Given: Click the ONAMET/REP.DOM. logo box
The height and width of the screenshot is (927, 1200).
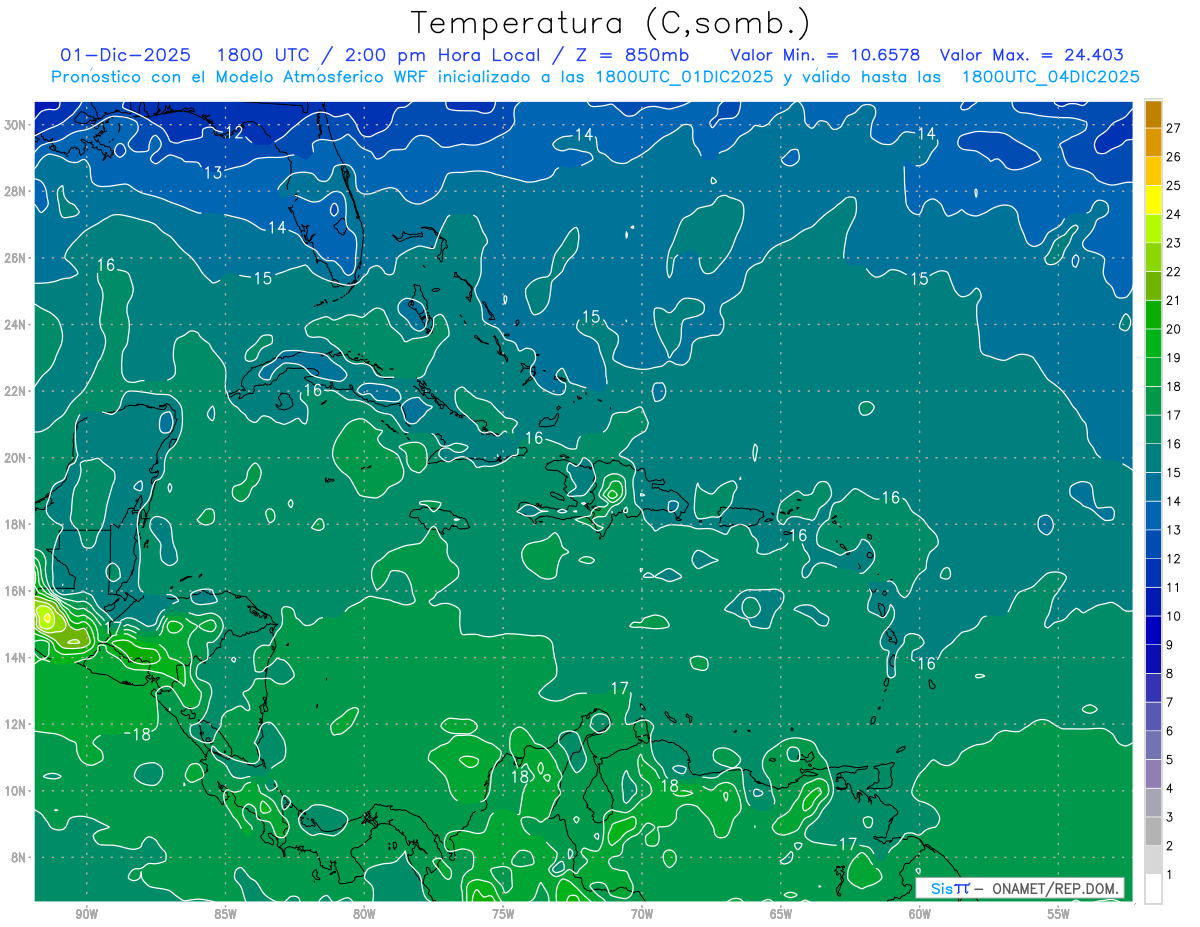Looking at the screenshot, I should 1020,888.
